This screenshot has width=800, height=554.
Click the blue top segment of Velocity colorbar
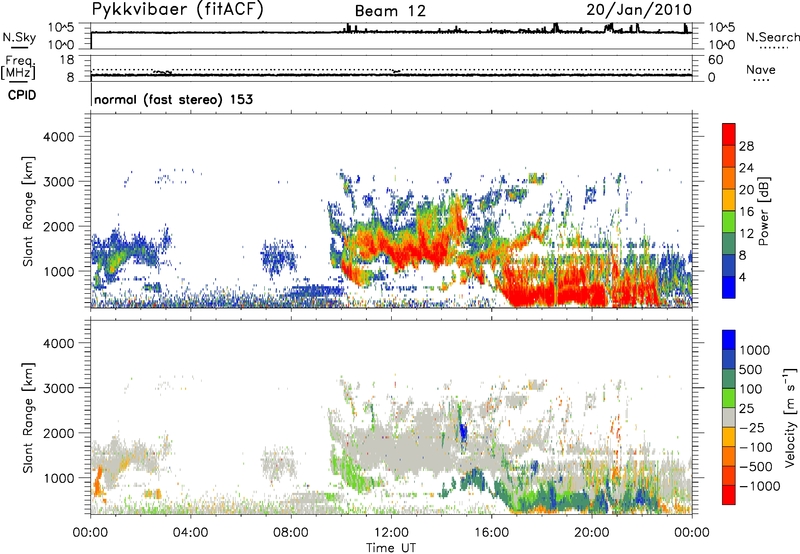click(x=729, y=340)
